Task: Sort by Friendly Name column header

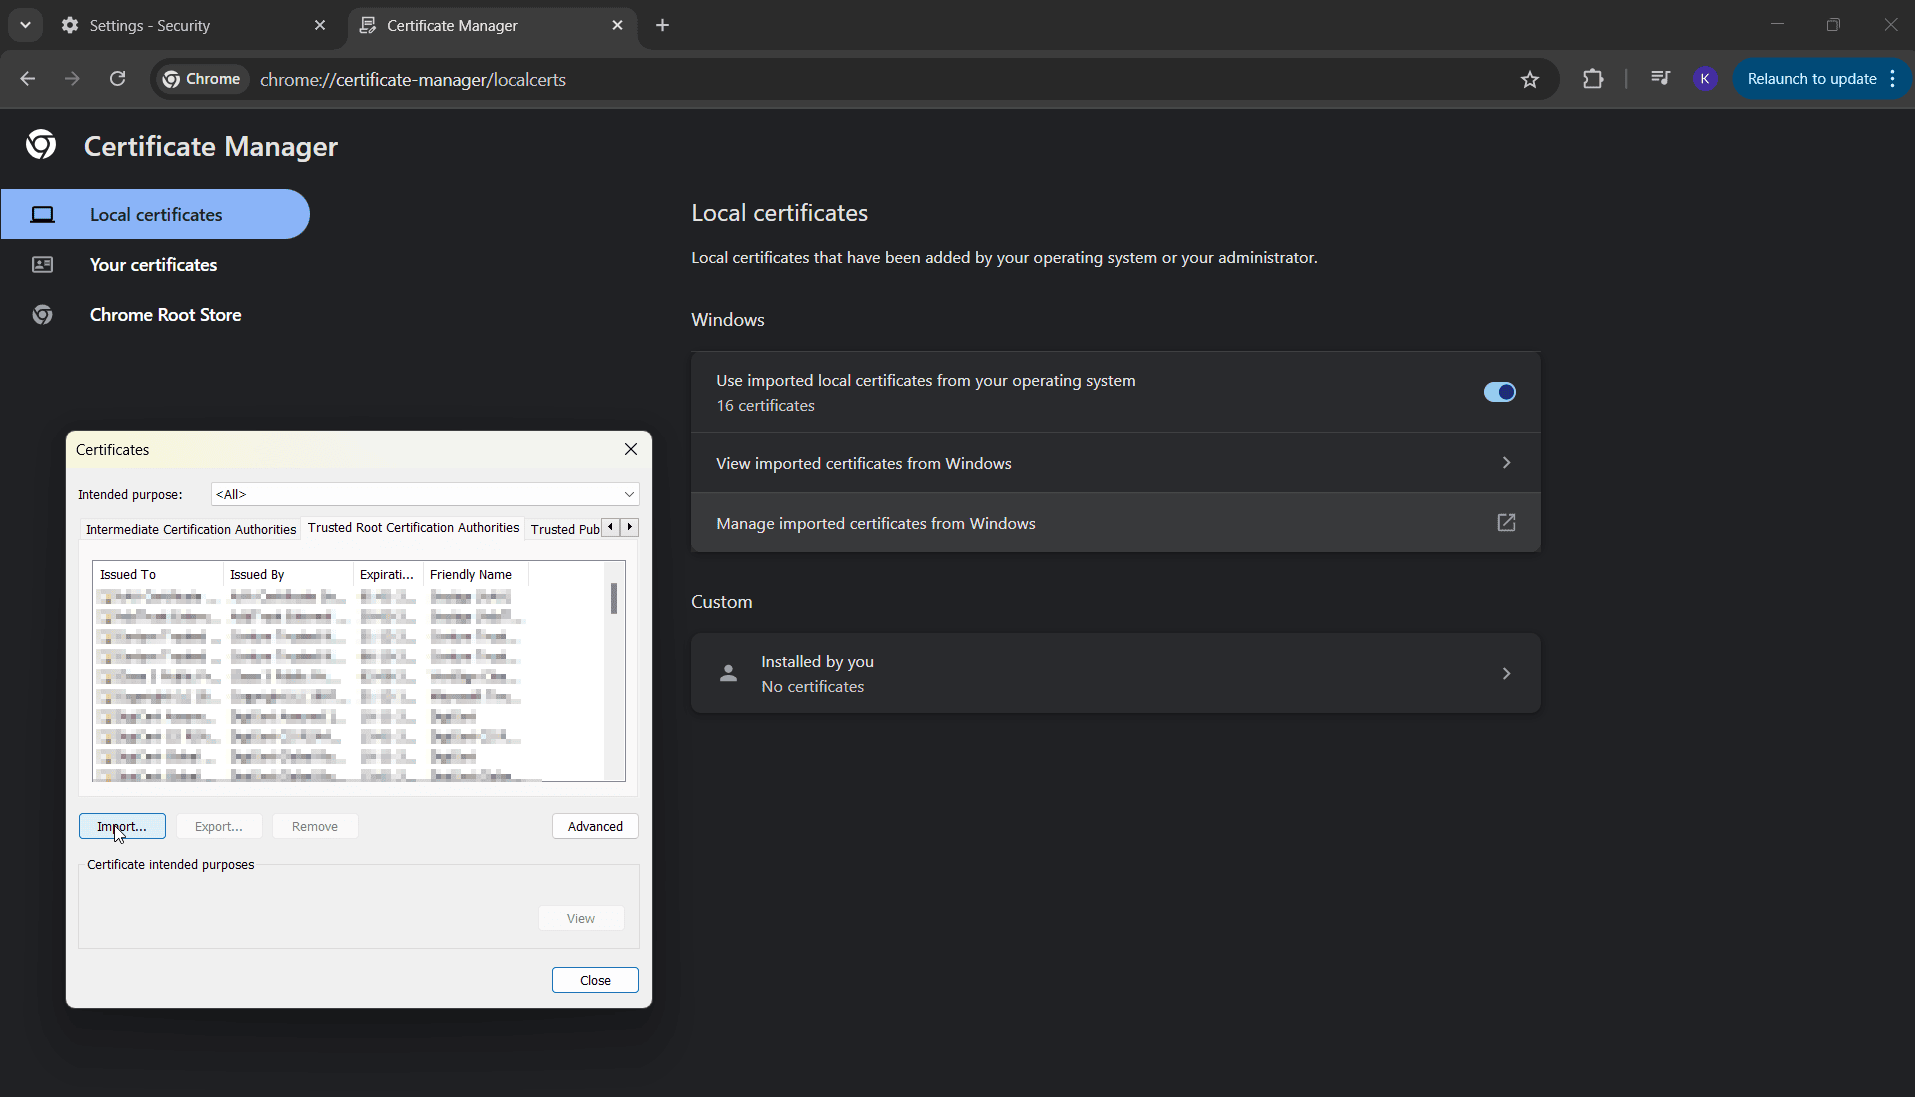Action: coord(475,574)
